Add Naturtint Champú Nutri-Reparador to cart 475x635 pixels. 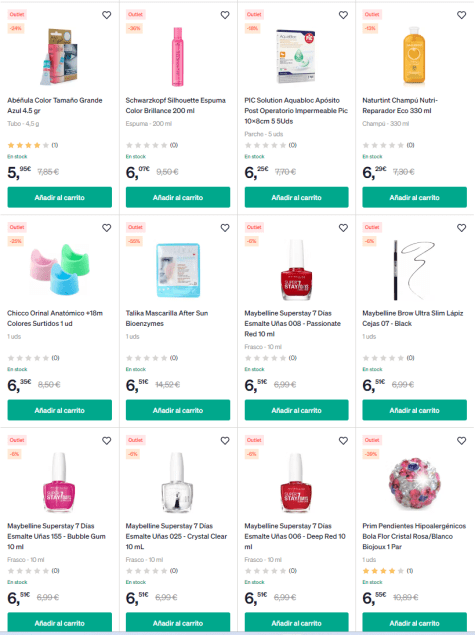414,197
